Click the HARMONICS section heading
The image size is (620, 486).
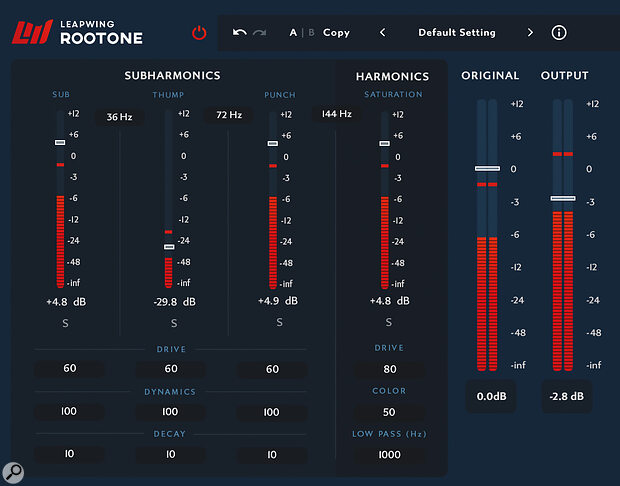392,76
